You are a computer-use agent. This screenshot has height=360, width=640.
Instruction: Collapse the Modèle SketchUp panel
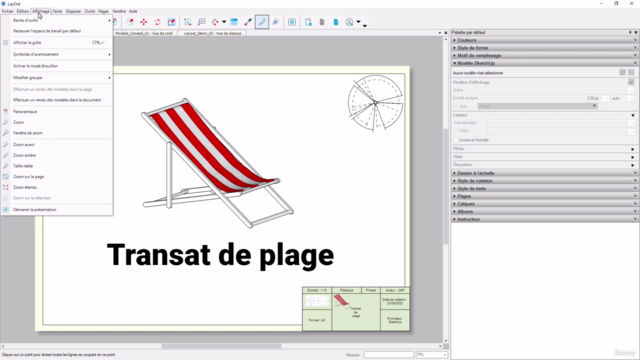(x=455, y=63)
